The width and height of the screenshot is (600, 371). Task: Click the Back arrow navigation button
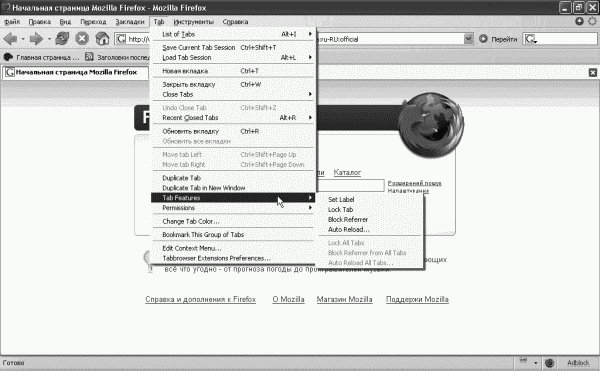point(10,39)
